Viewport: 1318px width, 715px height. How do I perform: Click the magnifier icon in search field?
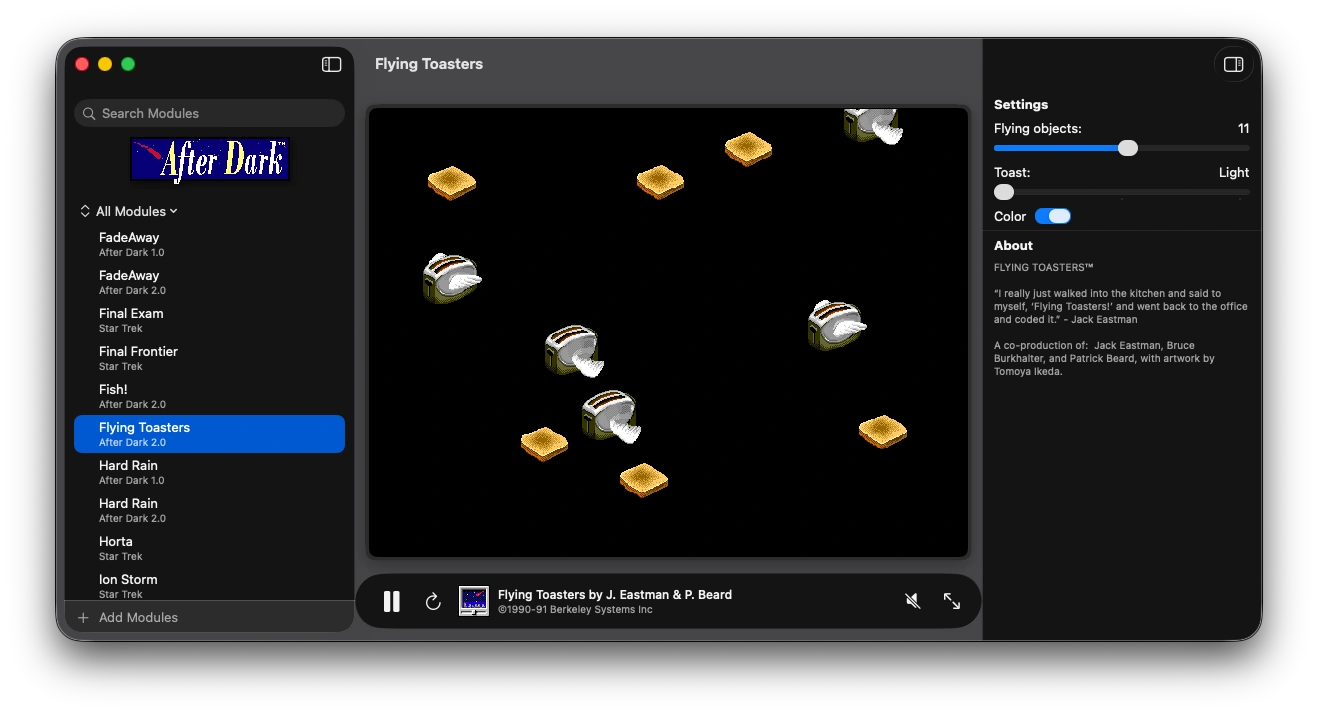click(89, 113)
